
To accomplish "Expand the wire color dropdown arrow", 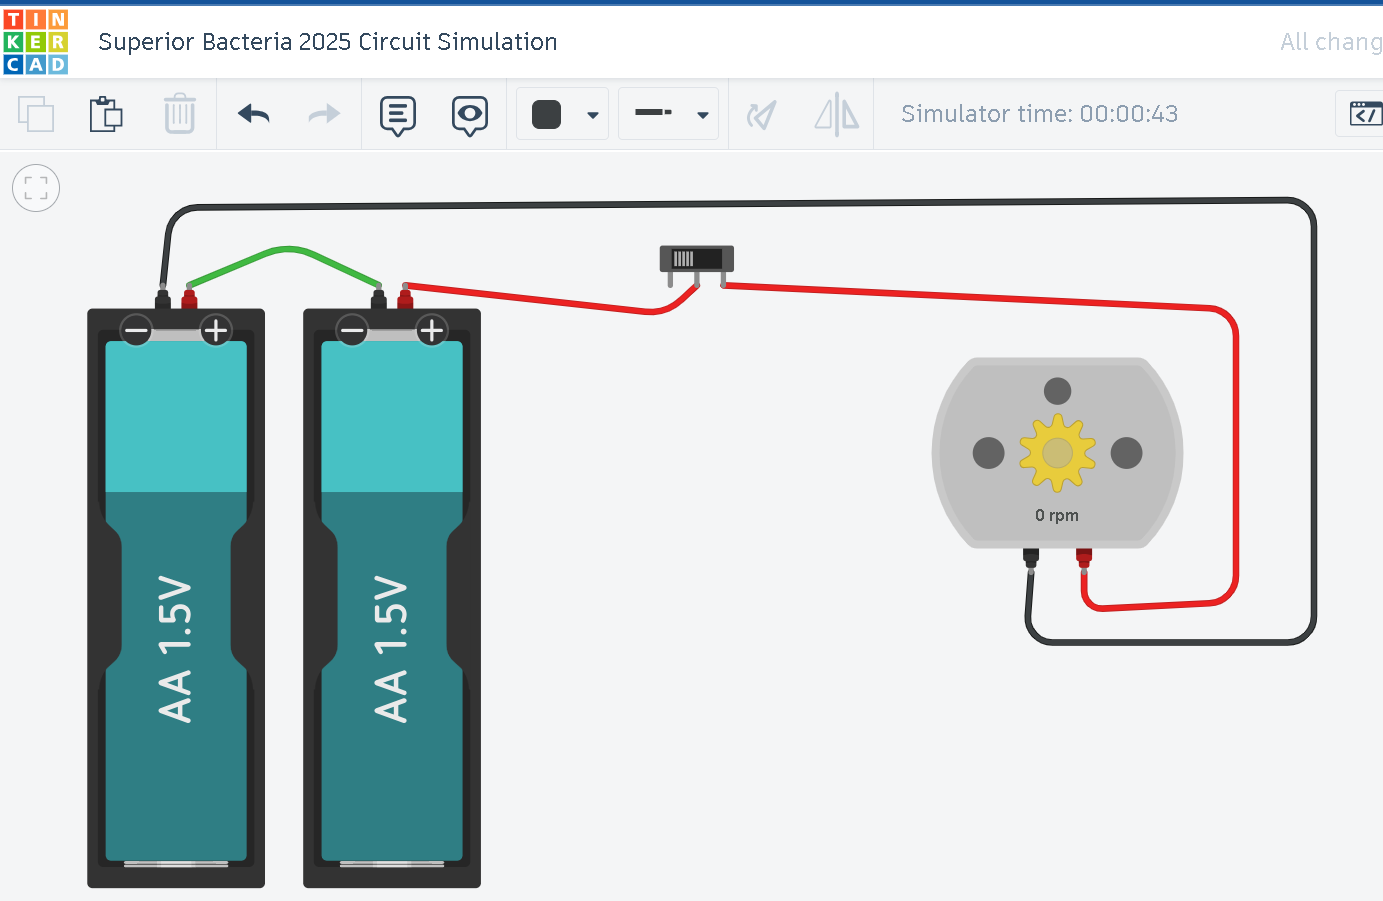I will point(593,115).
